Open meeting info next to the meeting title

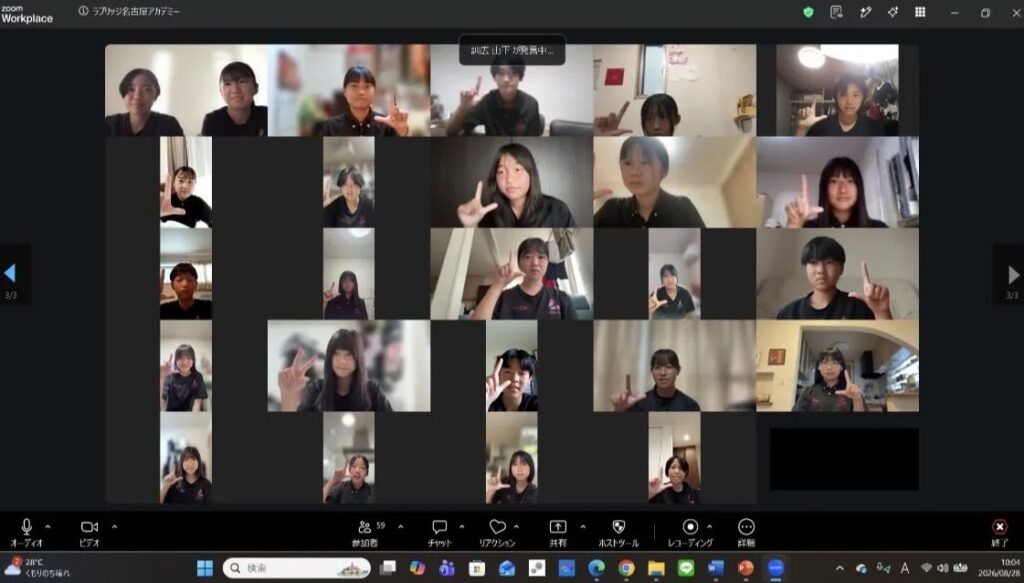[x=83, y=11]
